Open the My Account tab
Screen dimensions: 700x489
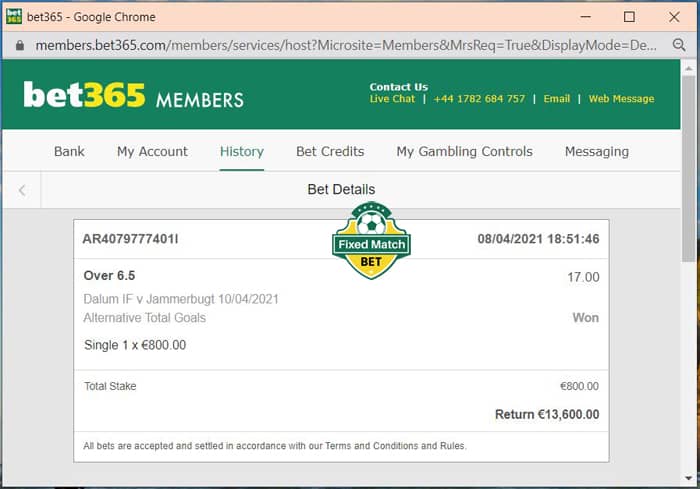pyautogui.click(x=152, y=151)
